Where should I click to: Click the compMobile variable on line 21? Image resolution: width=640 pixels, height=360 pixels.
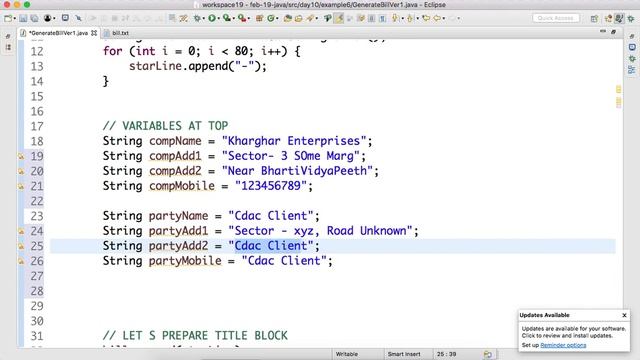click(x=182, y=186)
